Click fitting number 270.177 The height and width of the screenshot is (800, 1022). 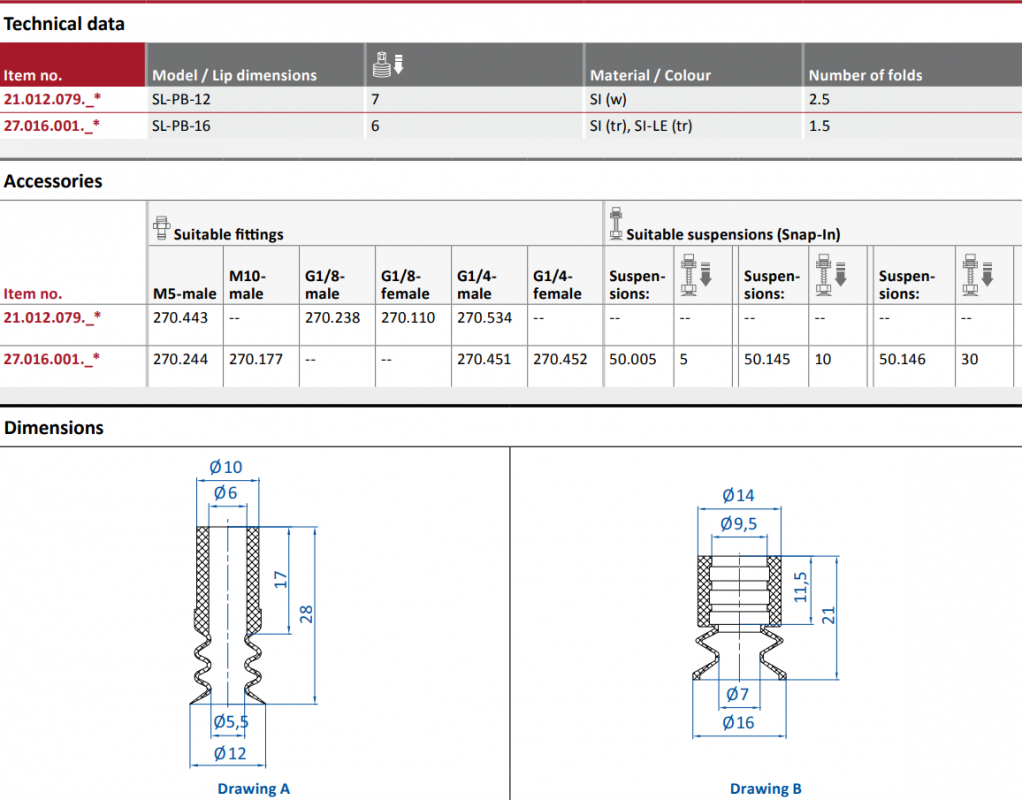point(256,359)
